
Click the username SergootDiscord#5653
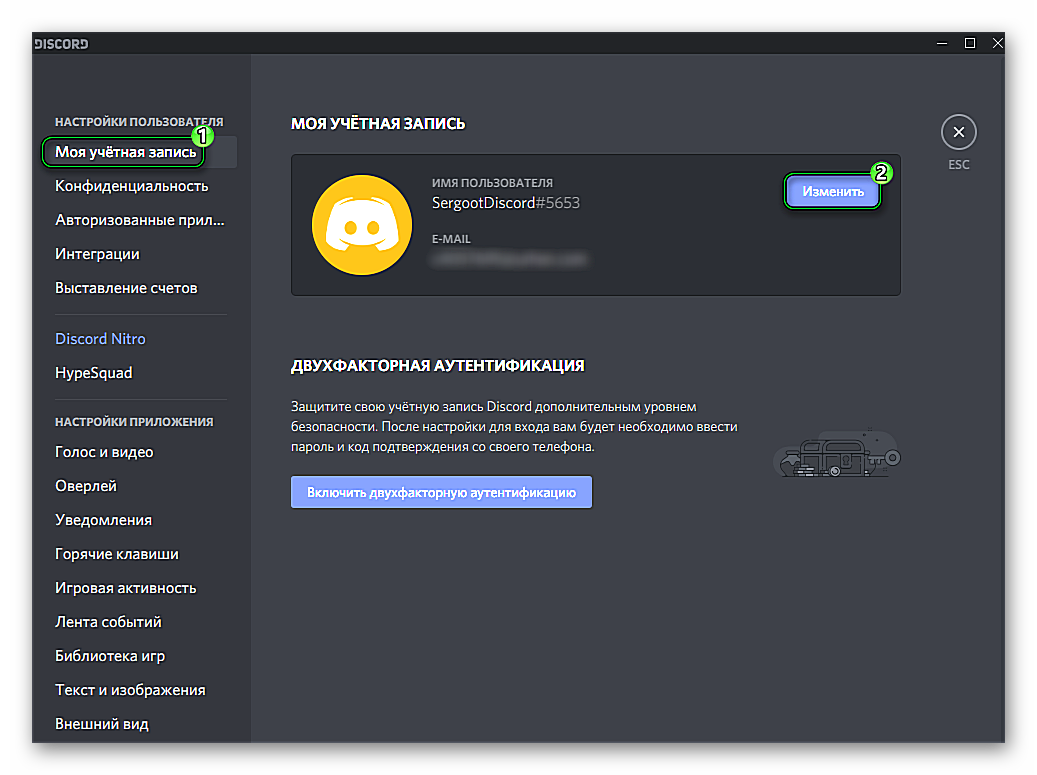pos(506,203)
